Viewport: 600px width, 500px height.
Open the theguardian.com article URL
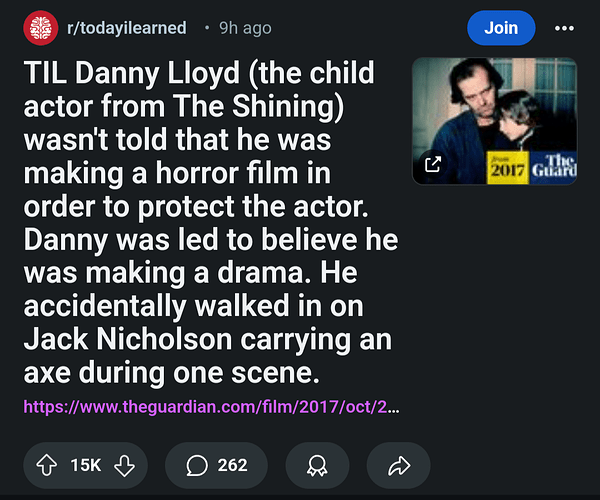coord(210,407)
